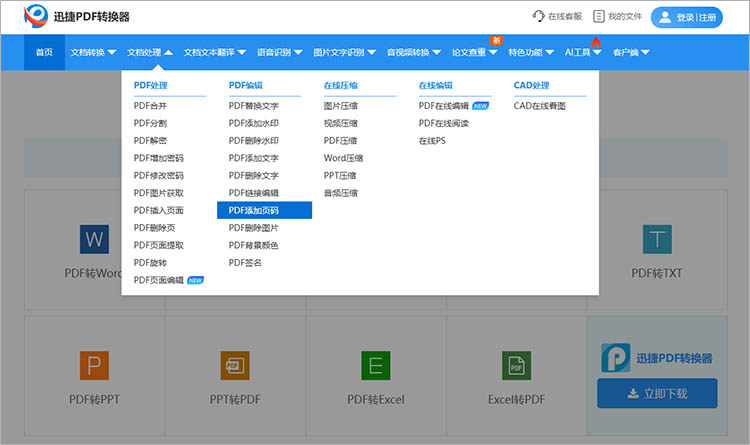The width and height of the screenshot is (750, 445).
Task: Choose PDF删除页 option
Action: (154, 228)
